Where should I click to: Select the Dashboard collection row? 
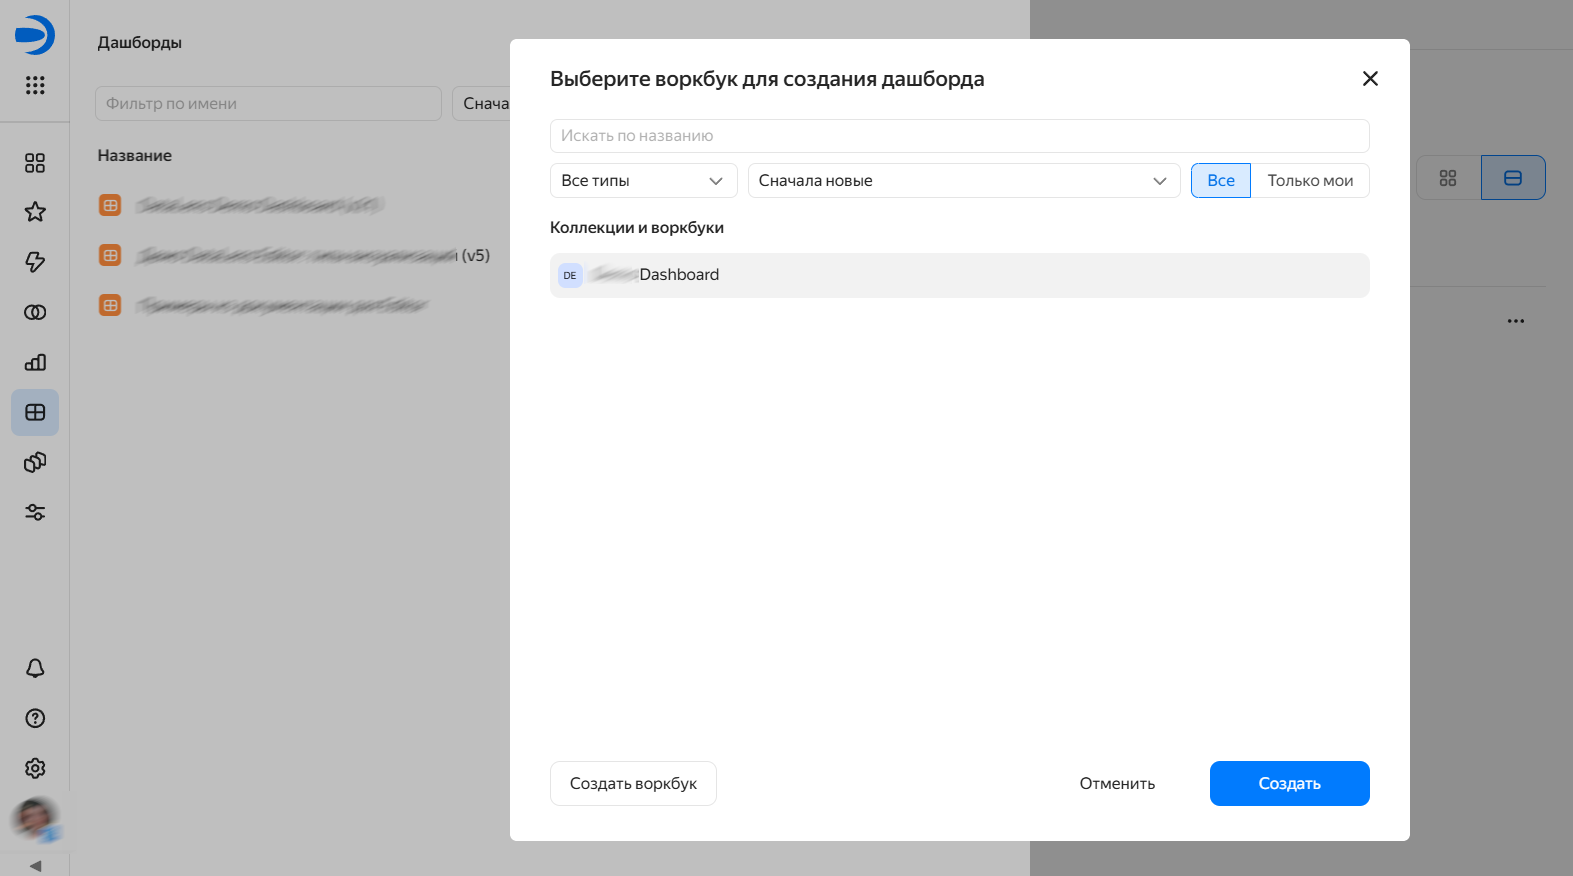(x=958, y=275)
